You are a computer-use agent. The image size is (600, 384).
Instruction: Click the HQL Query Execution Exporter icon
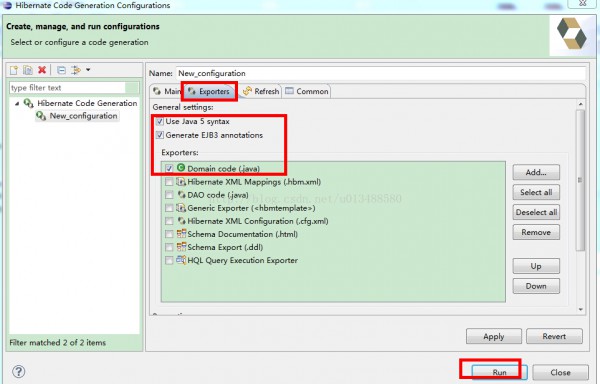(x=181, y=260)
